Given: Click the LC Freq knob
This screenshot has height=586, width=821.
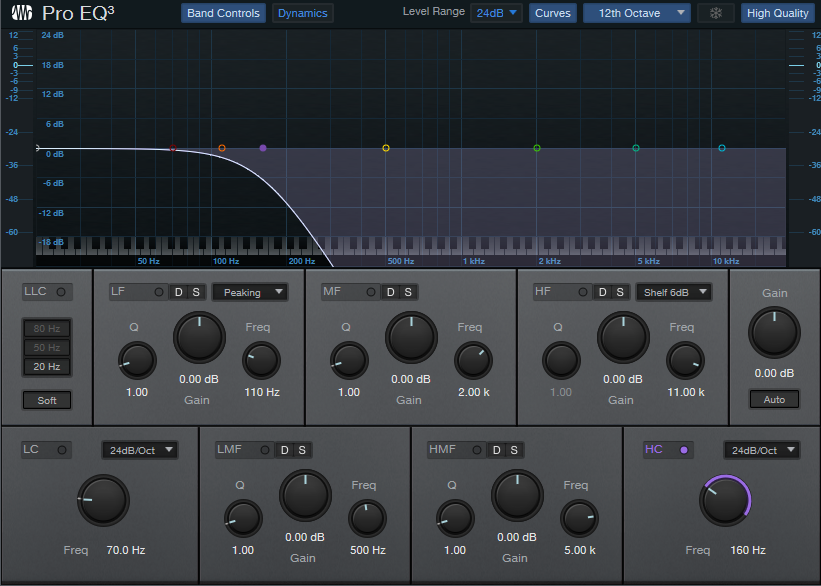Looking at the screenshot, I should [x=103, y=500].
